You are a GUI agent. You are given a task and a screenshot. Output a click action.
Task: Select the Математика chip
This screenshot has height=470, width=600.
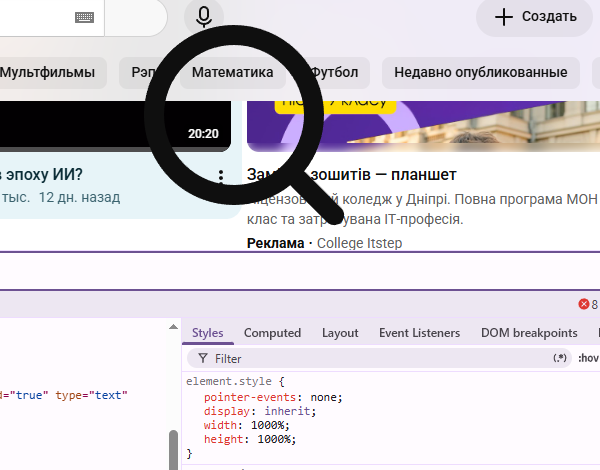tap(233, 72)
